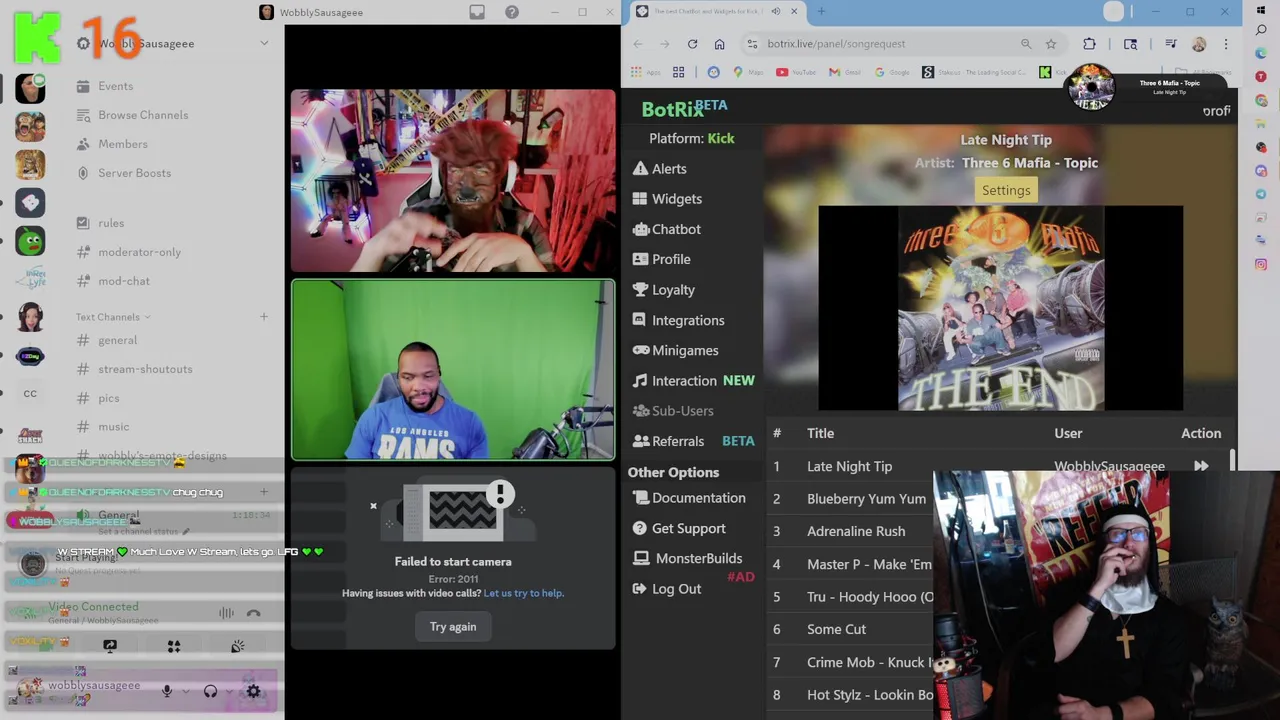Open a new browser tab
1280x720 pixels.
point(821,11)
